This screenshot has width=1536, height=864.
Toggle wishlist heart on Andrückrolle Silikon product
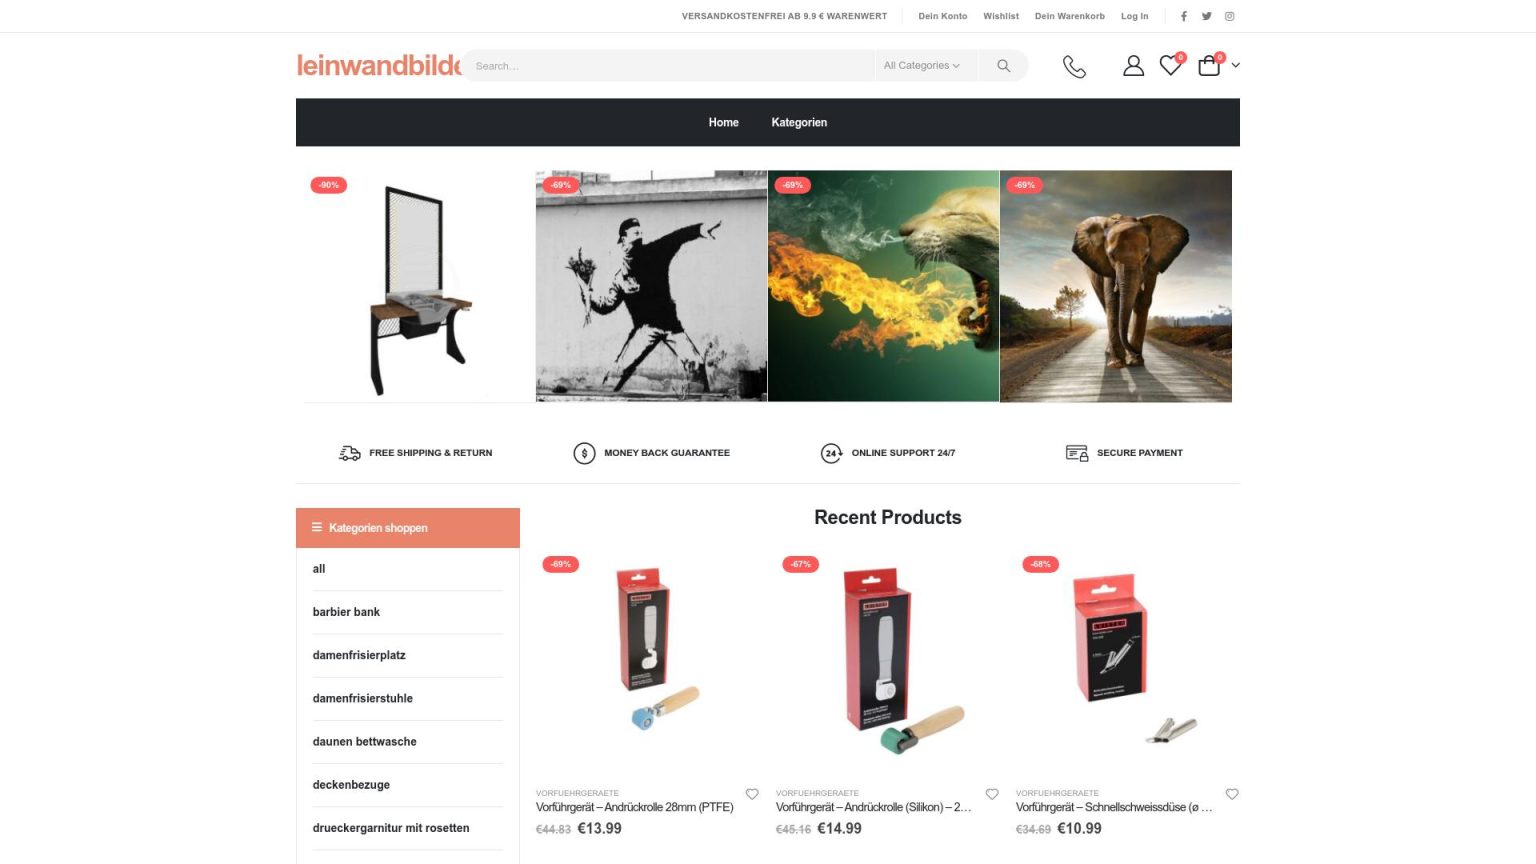992,794
